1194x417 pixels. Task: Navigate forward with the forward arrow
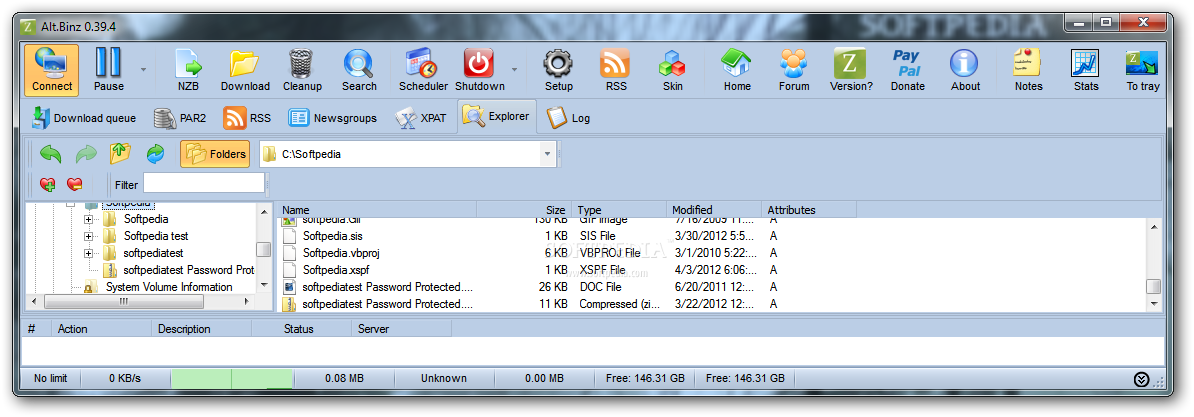[86, 154]
